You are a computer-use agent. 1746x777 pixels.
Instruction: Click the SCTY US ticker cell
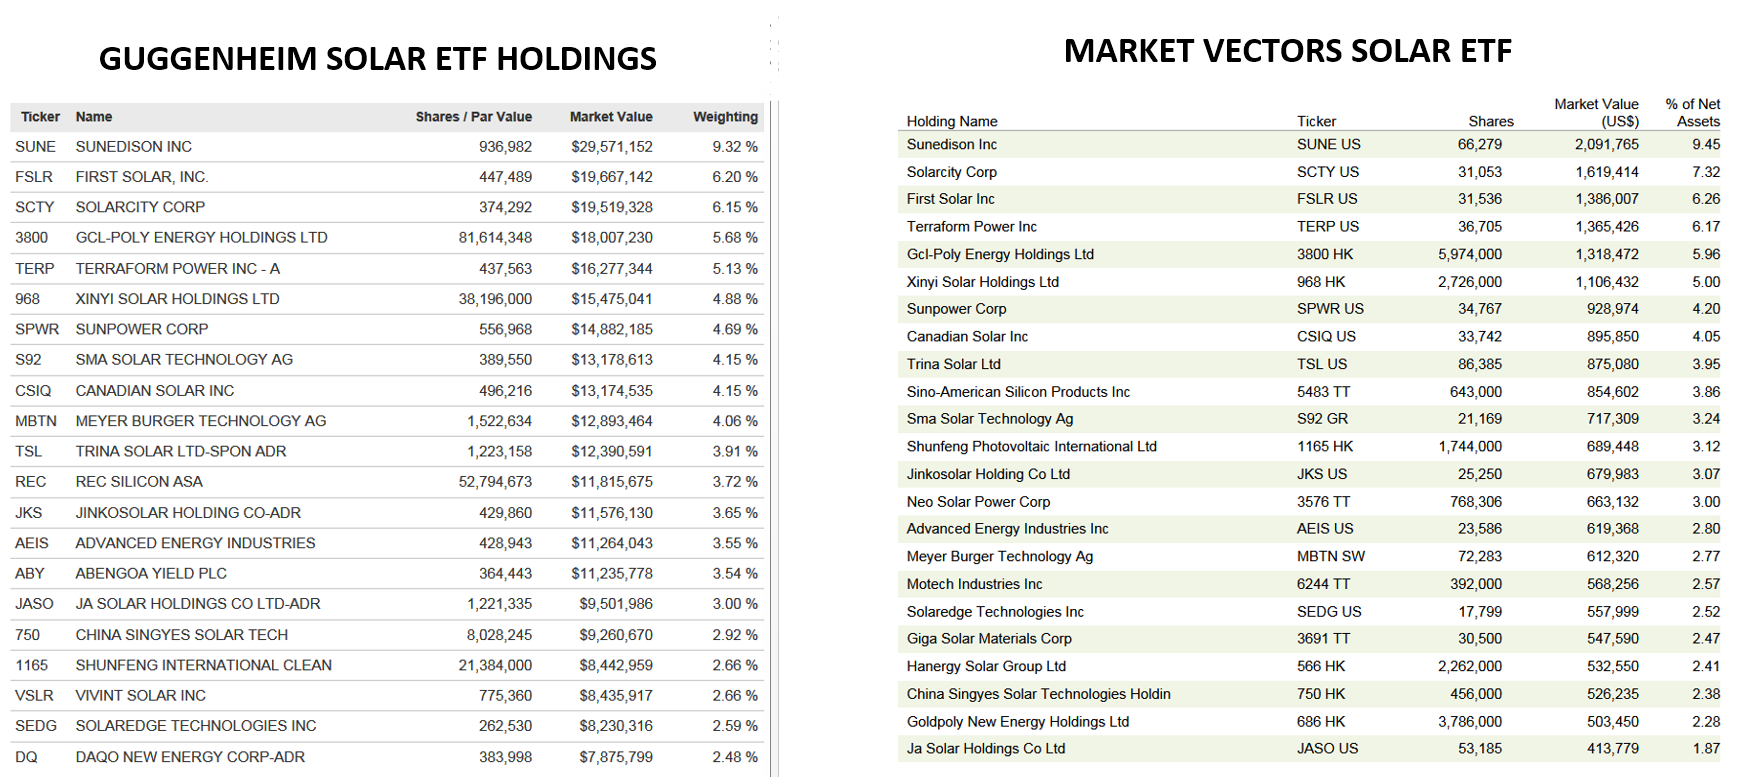(x=1328, y=172)
